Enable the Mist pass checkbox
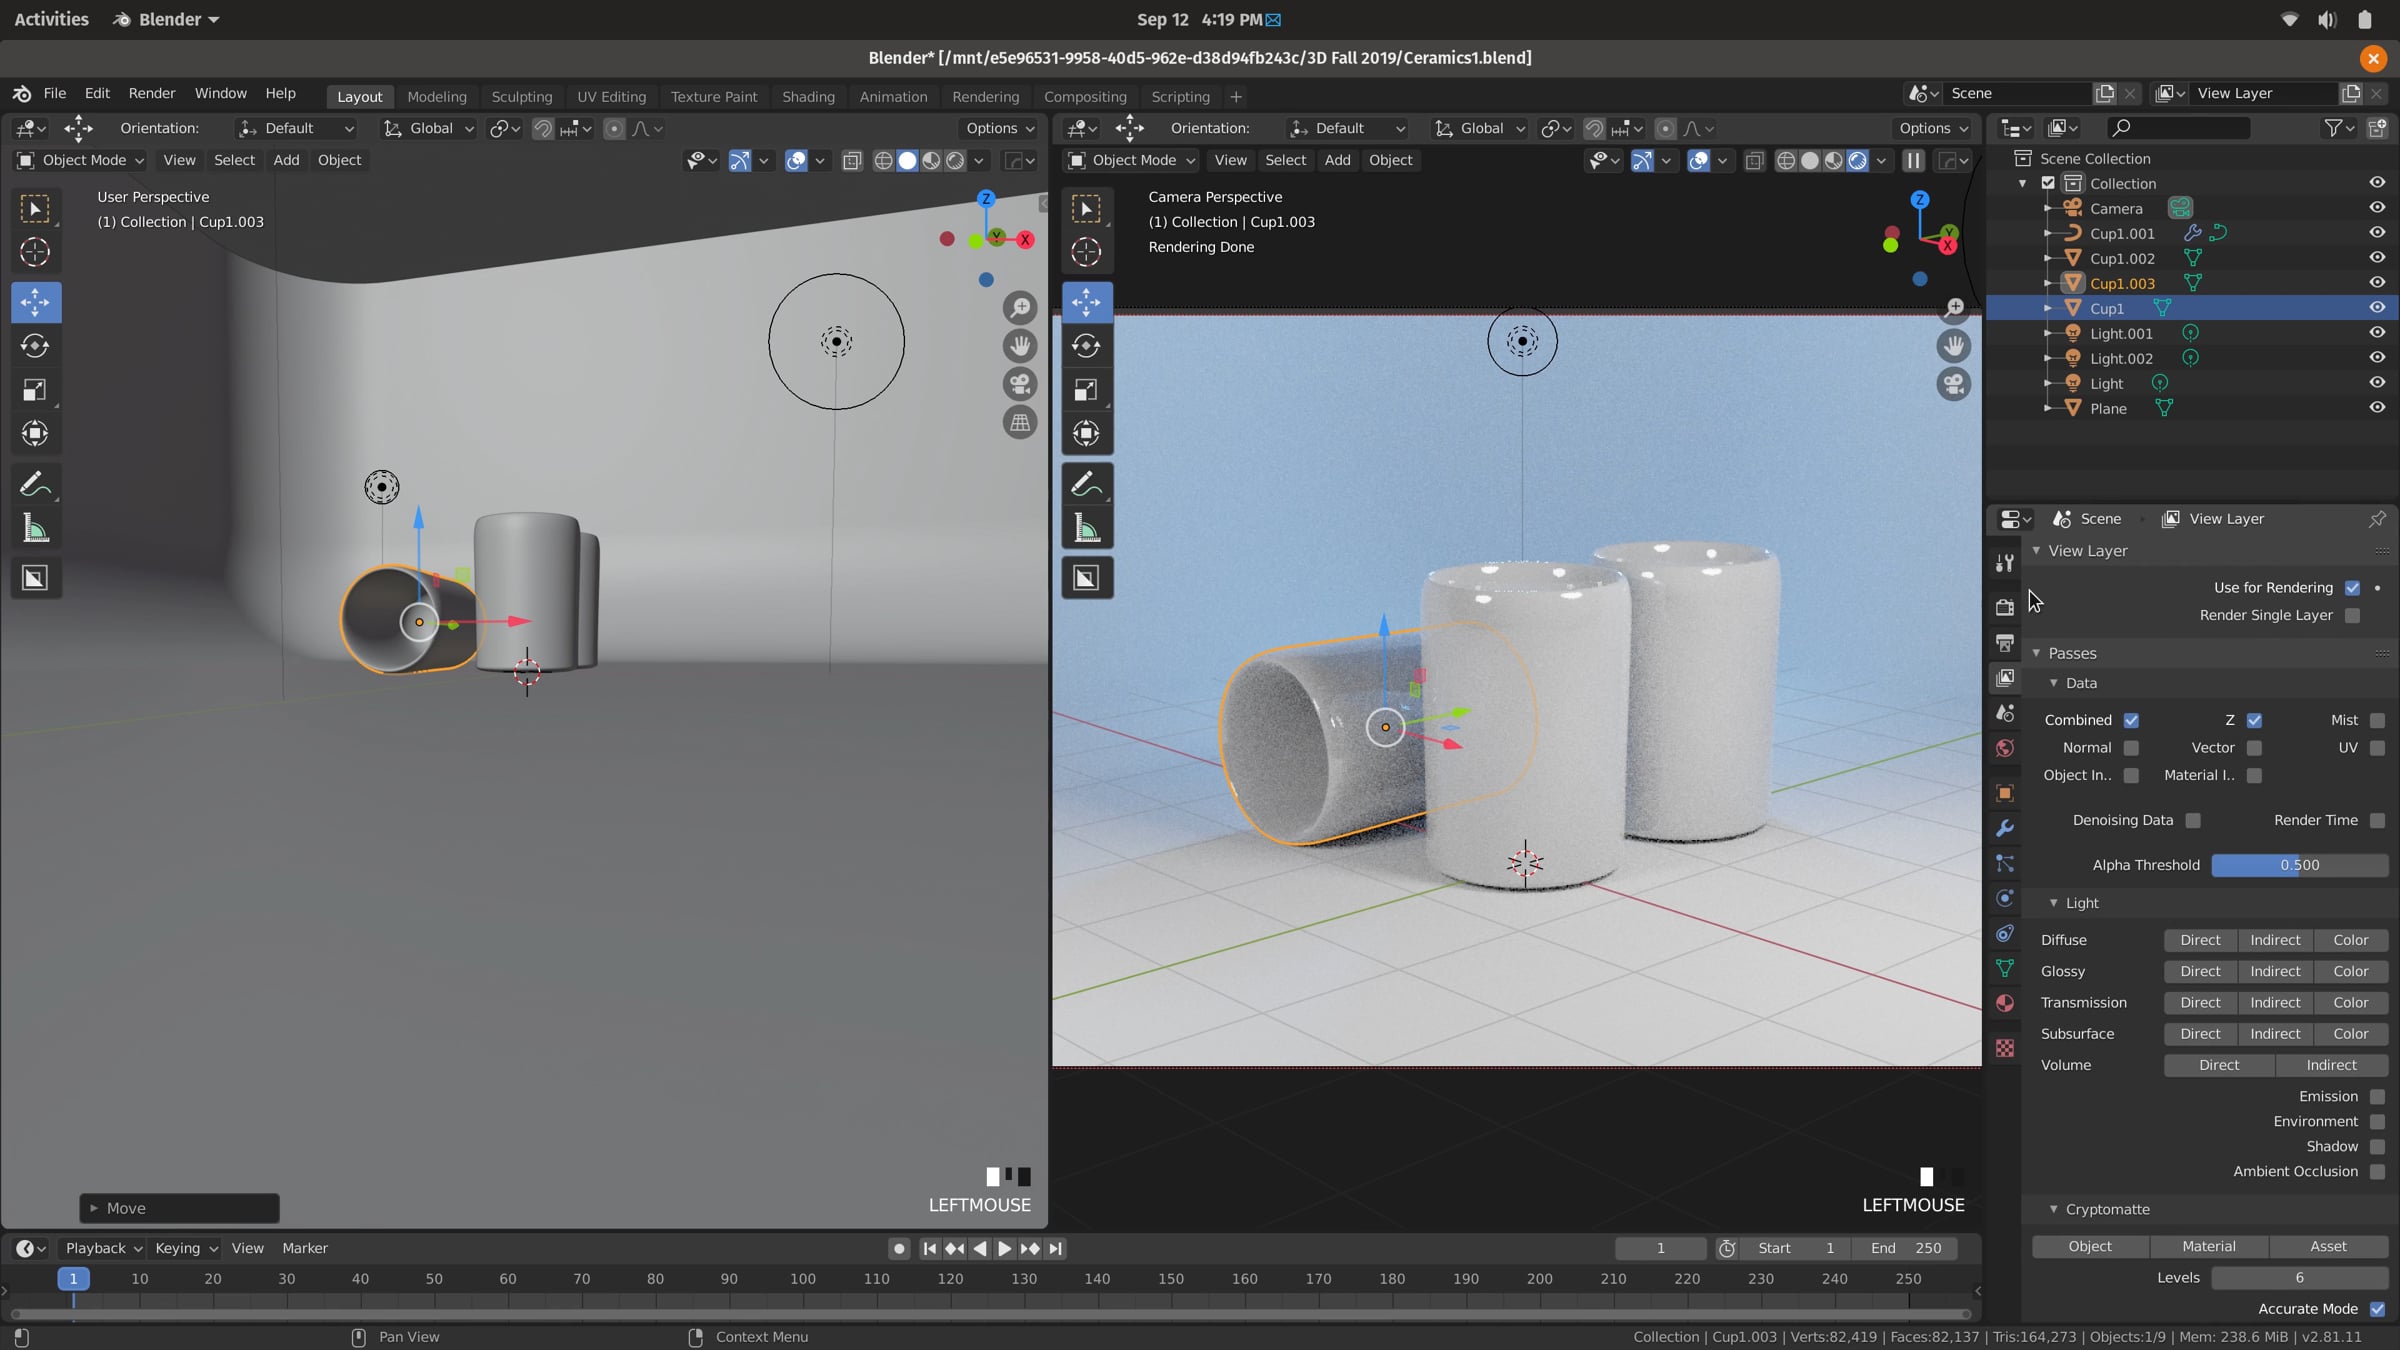 [x=2377, y=720]
